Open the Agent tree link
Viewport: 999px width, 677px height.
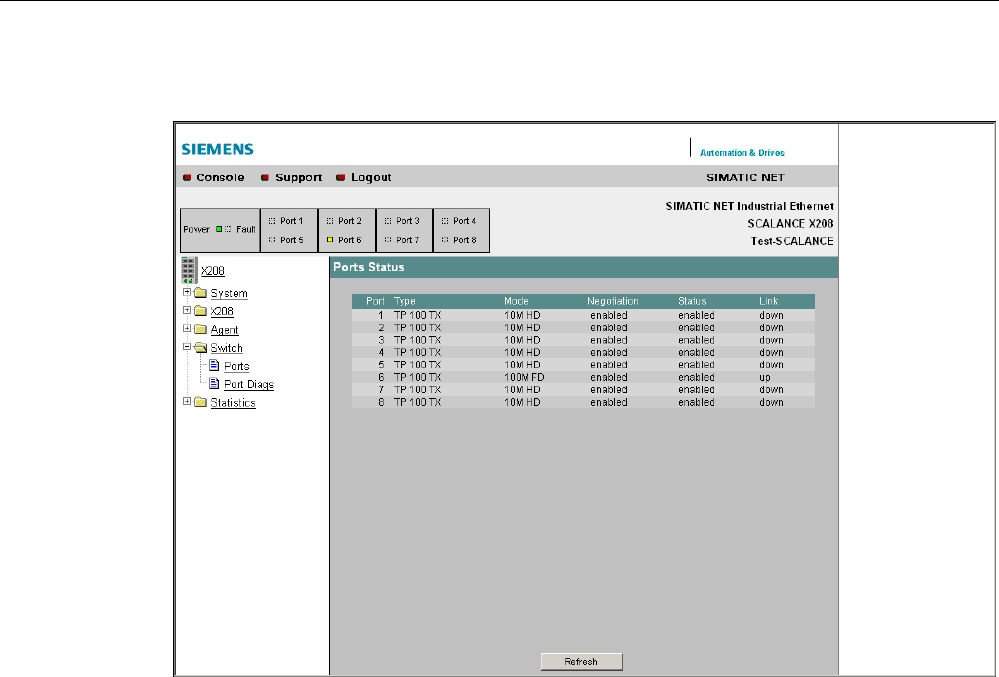(224, 330)
